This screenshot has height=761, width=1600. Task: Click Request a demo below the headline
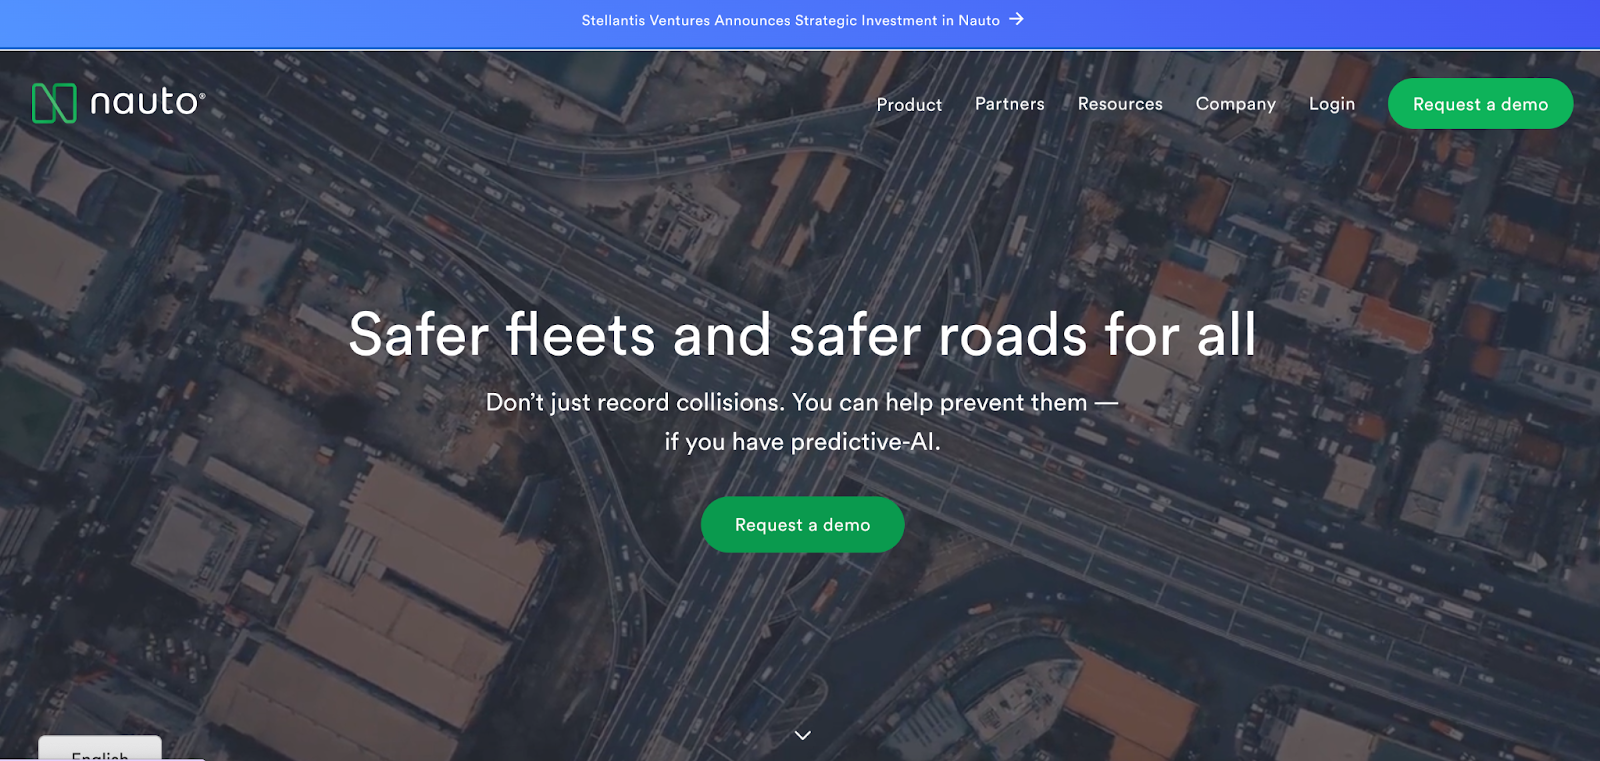[x=802, y=525]
